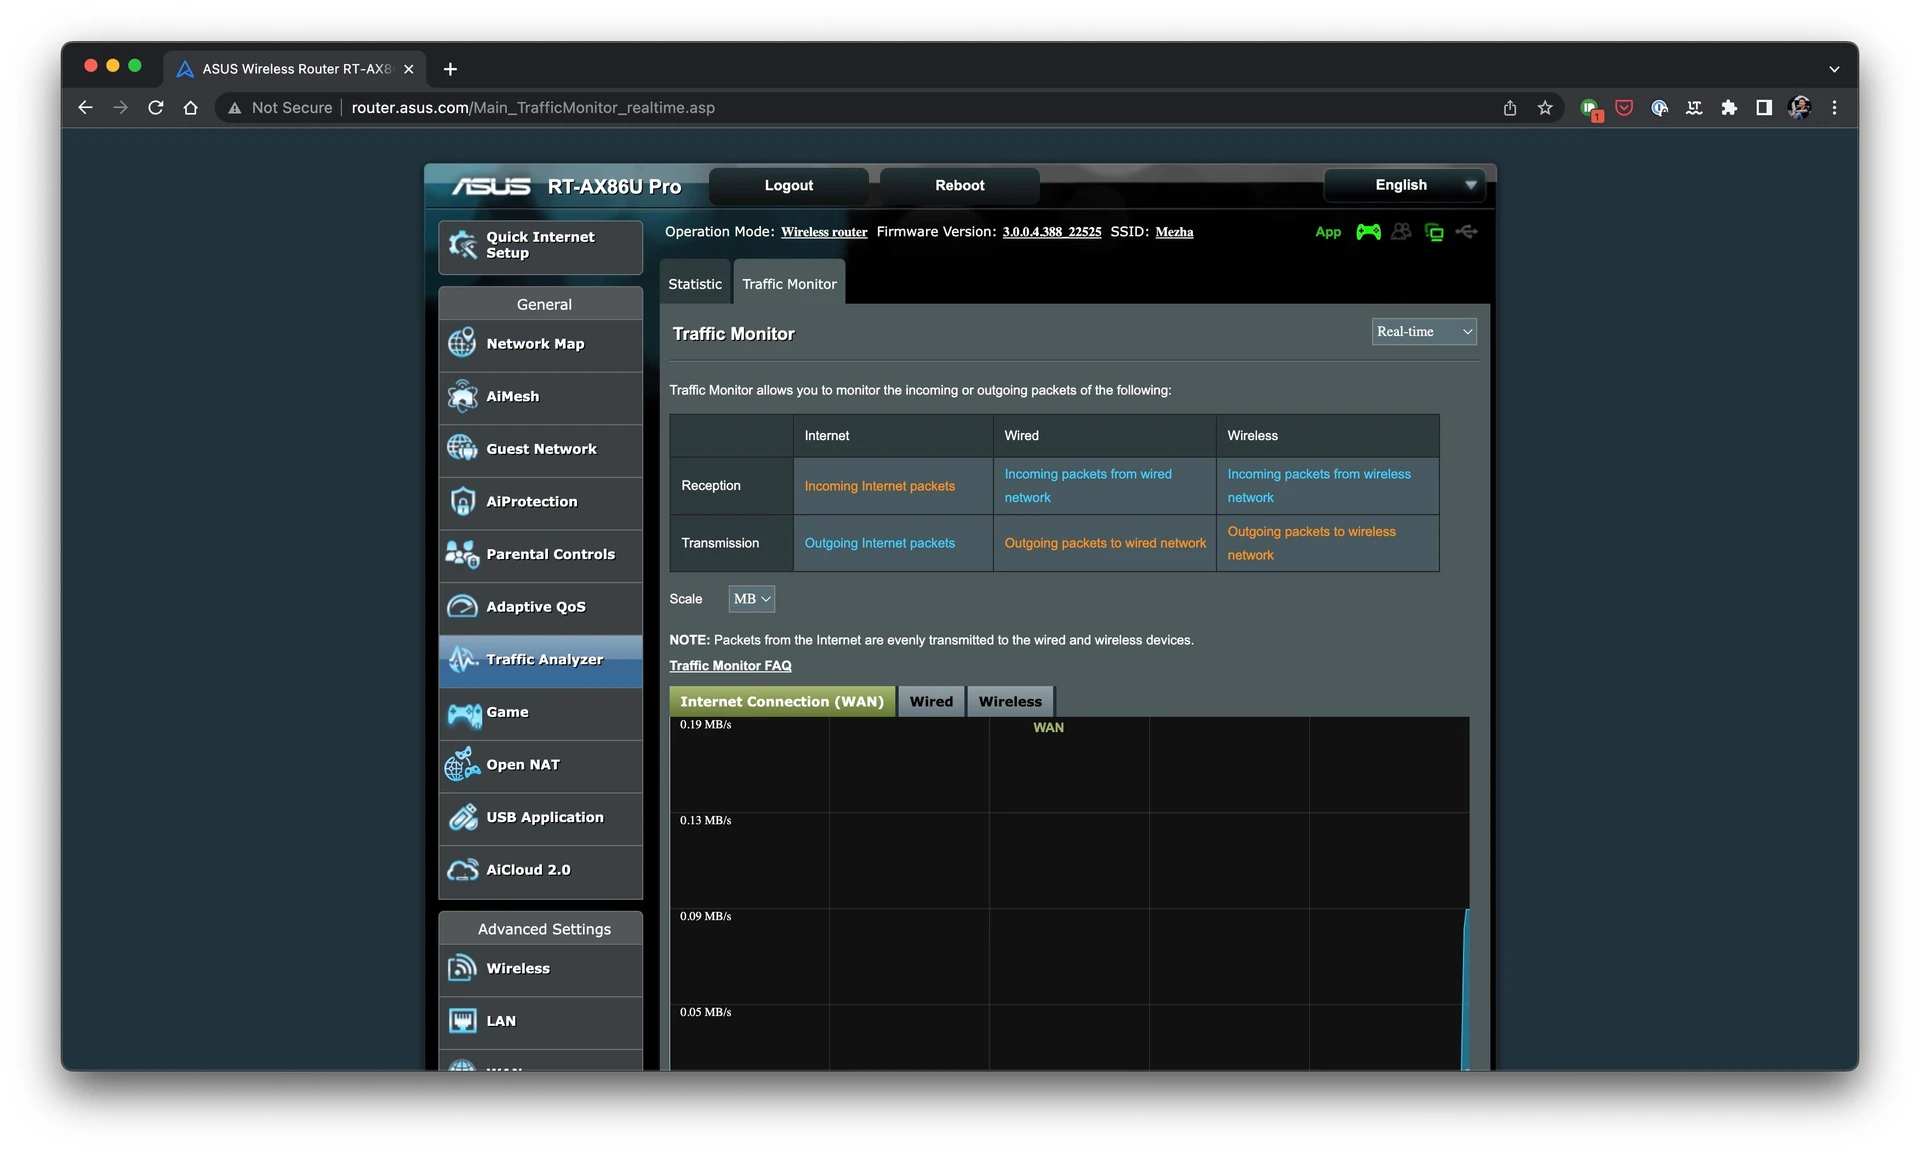The height and width of the screenshot is (1152, 1920).
Task: Click the Guest Network globe icon
Action: (462, 448)
